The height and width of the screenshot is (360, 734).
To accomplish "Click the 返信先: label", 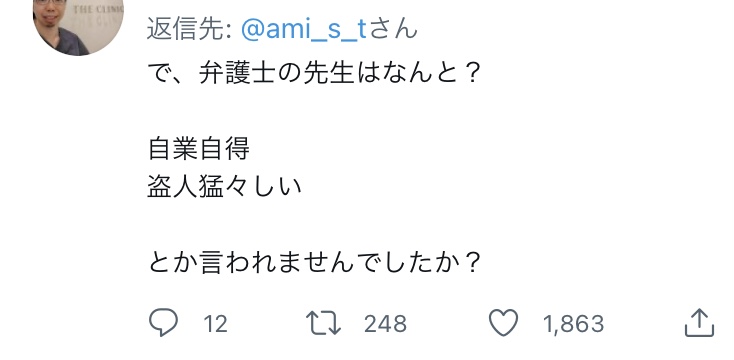I will (x=190, y=29).
